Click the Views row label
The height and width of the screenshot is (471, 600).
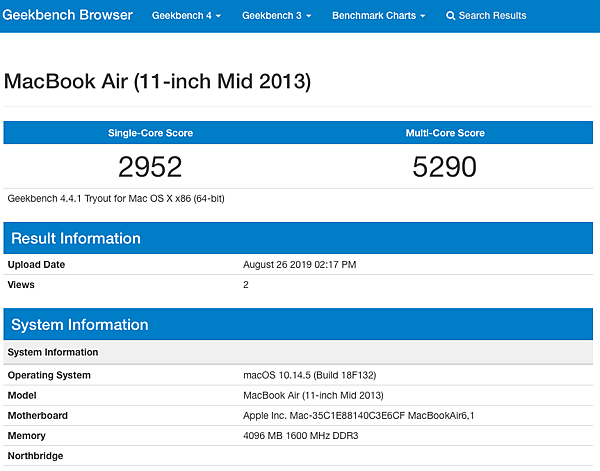point(22,284)
